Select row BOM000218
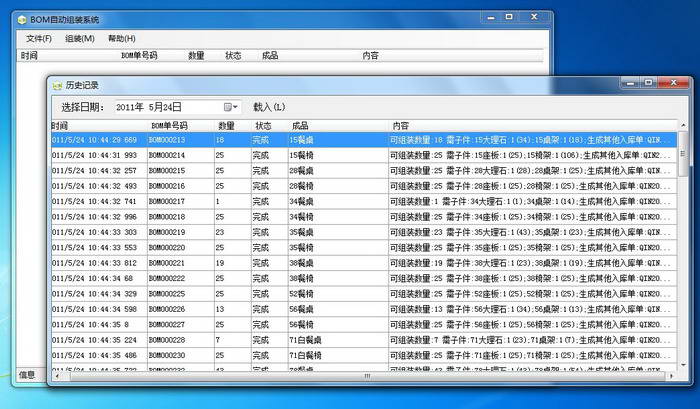 click(x=364, y=217)
